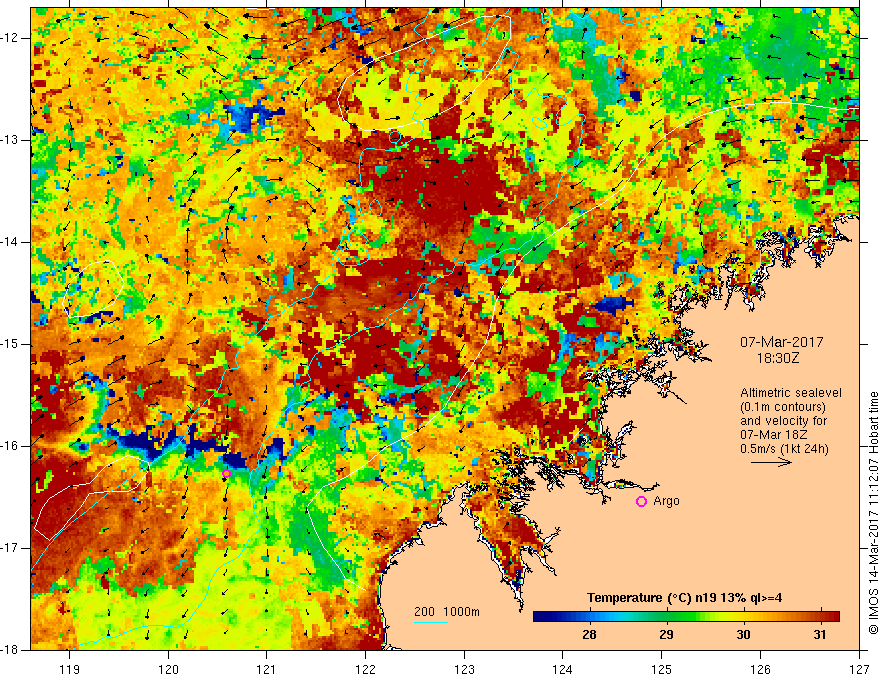Click longitude axis label 122

365,669
